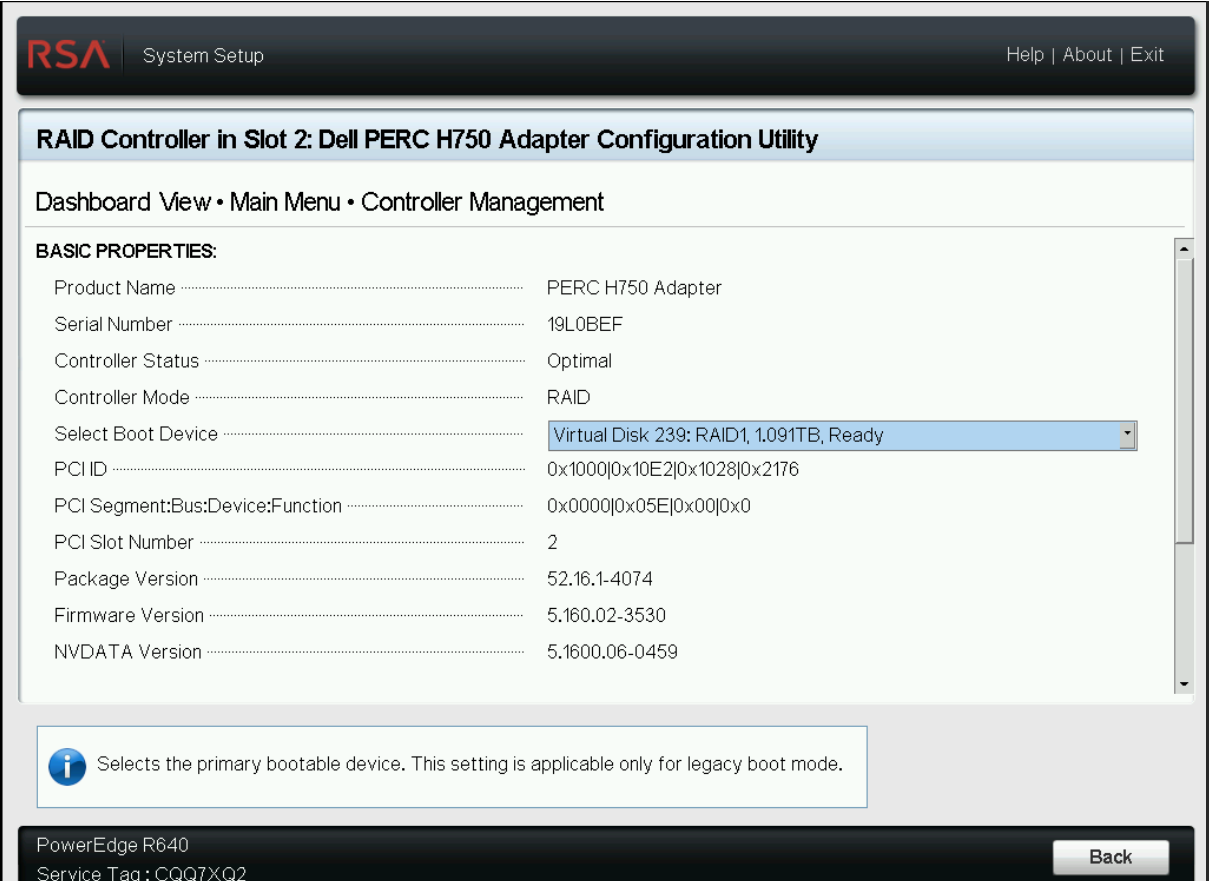Image resolution: width=1209 pixels, height=881 pixels.
Task: Open the About link
Action: tap(1087, 55)
